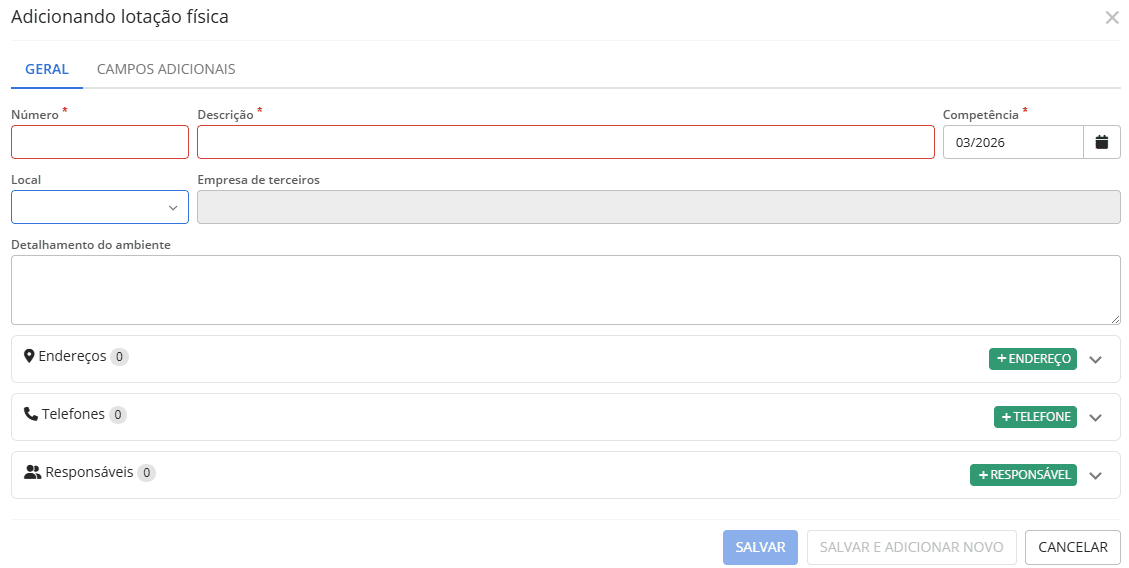Click into the Descrição text field
This screenshot has width=1129, height=568.
coord(565,142)
